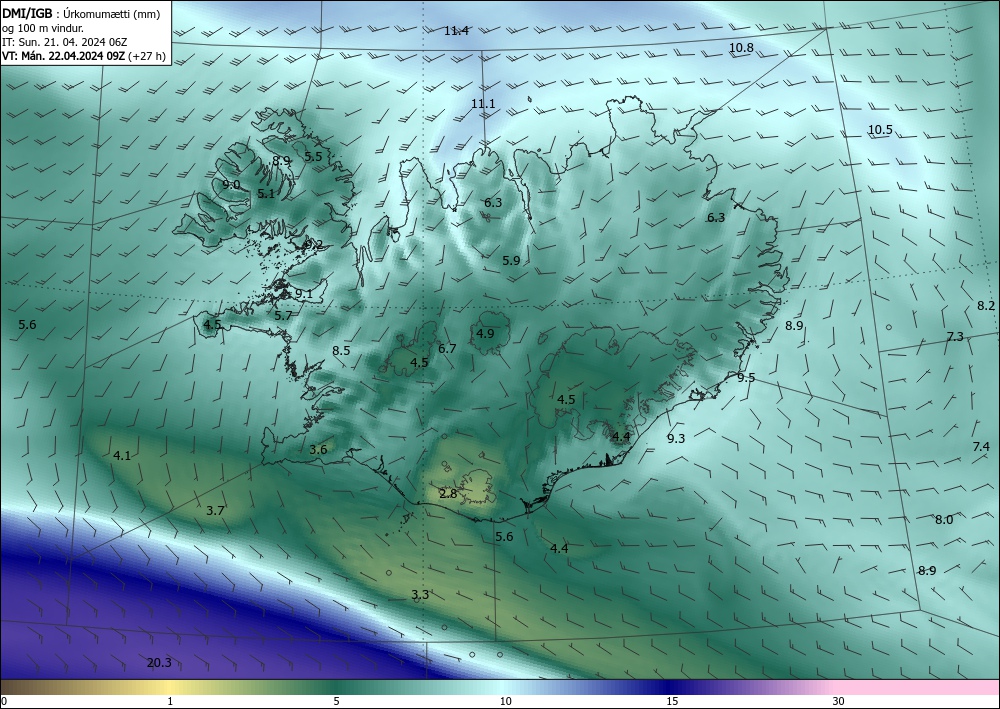Click the 5.9 value in north Iceland
The image size is (1000, 709).
[x=511, y=260]
